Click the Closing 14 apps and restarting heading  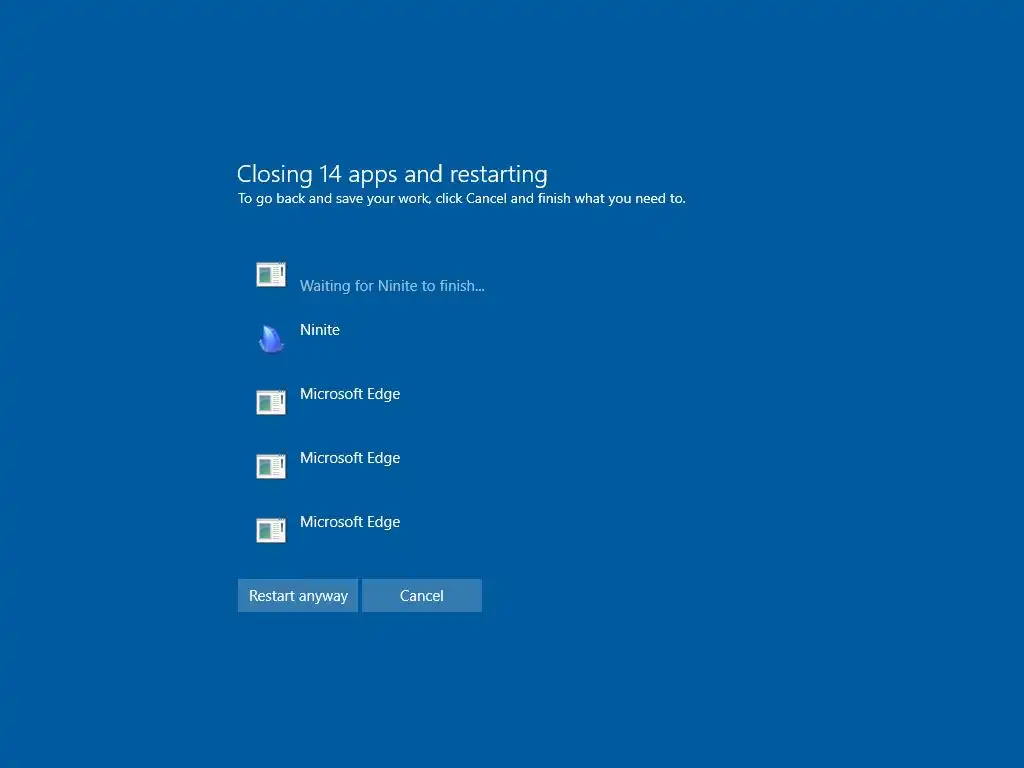tap(392, 174)
